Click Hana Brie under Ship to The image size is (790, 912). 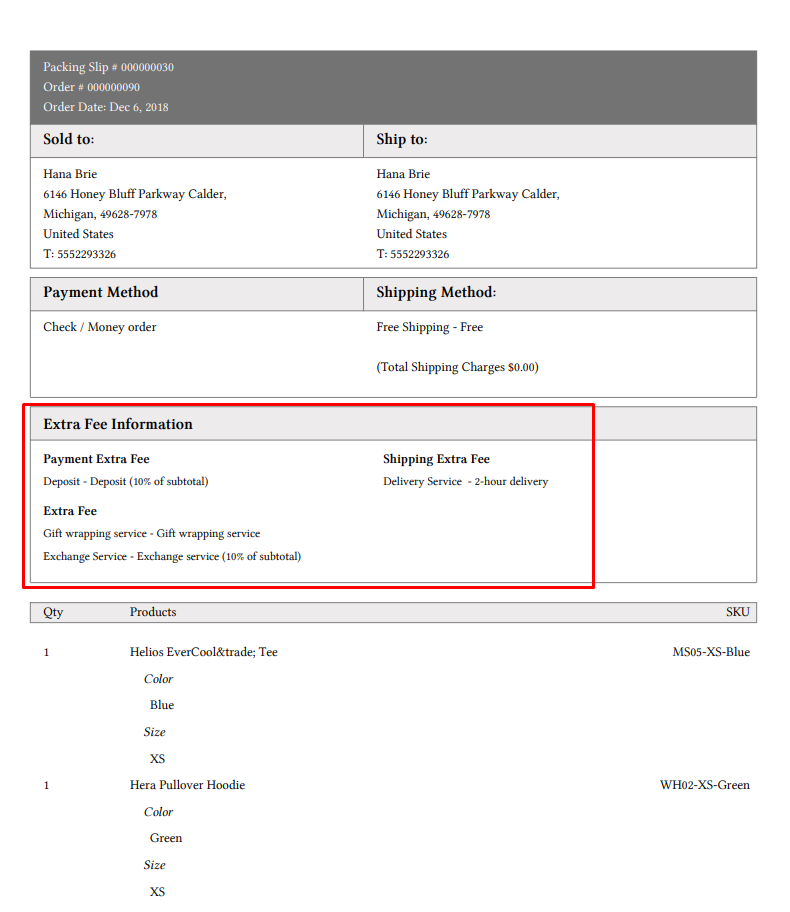(x=404, y=174)
